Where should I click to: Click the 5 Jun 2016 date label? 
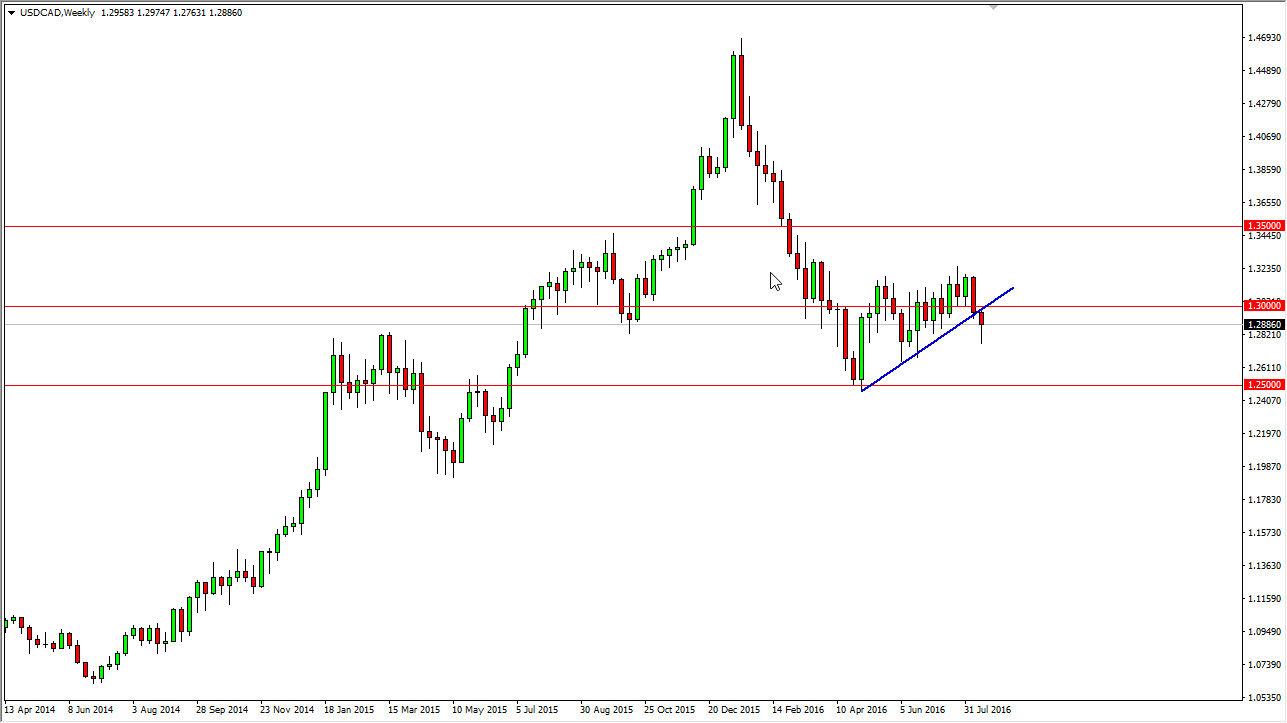point(923,709)
